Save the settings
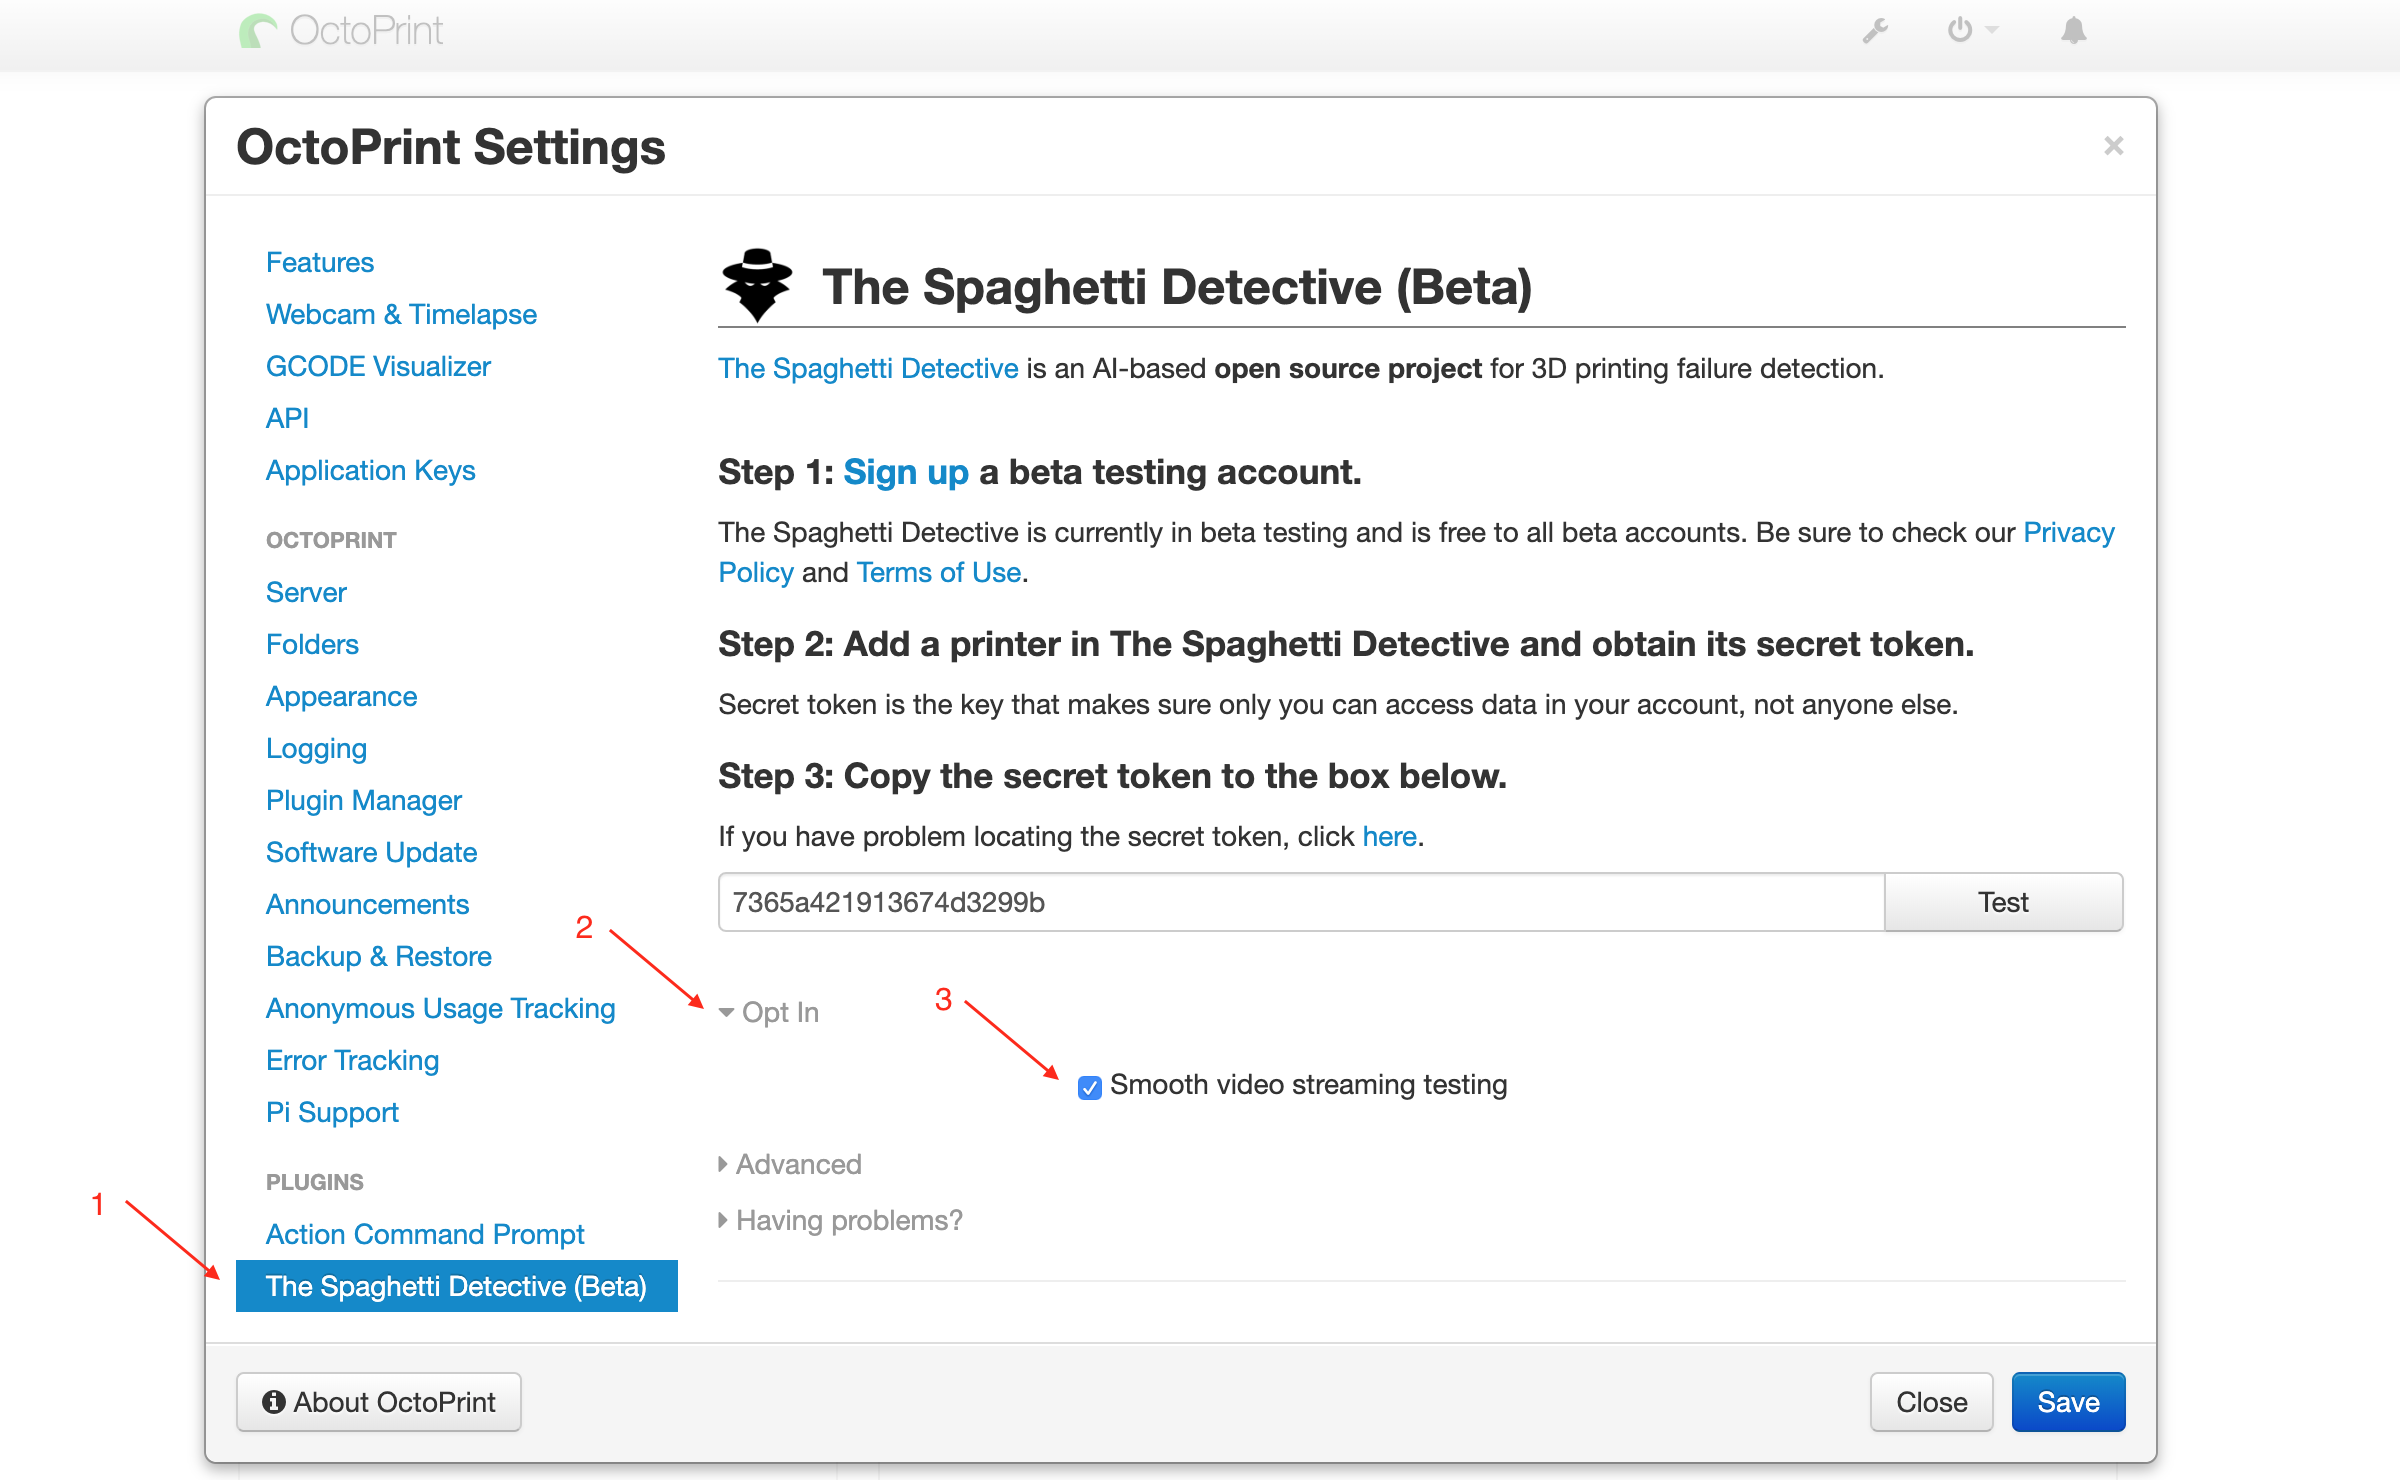The height and width of the screenshot is (1480, 2400). 2068,1402
